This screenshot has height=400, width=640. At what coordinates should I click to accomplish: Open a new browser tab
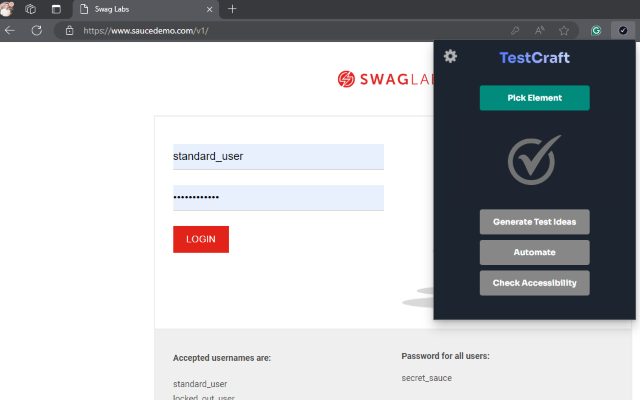click(232, 9)
